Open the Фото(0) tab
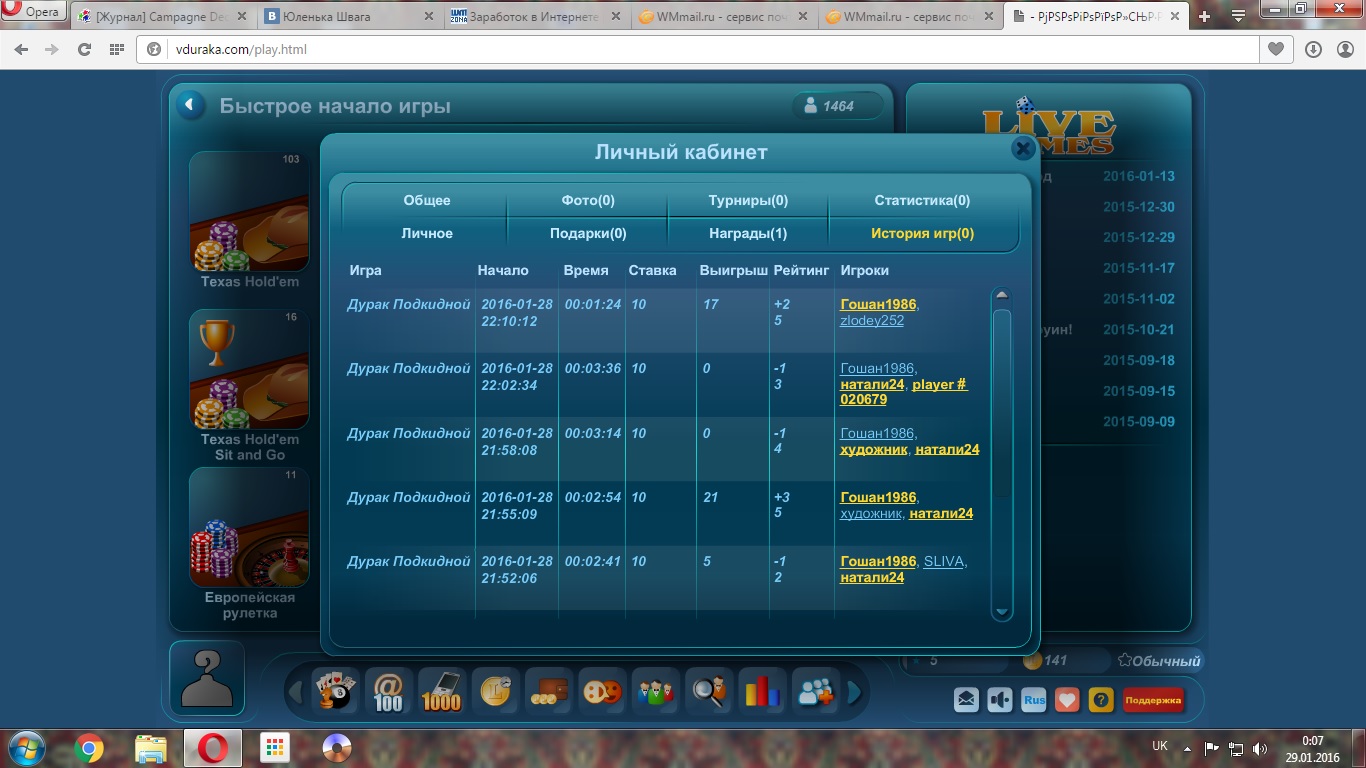This screenshot has width=1366, height=768. tap(588, 200)
